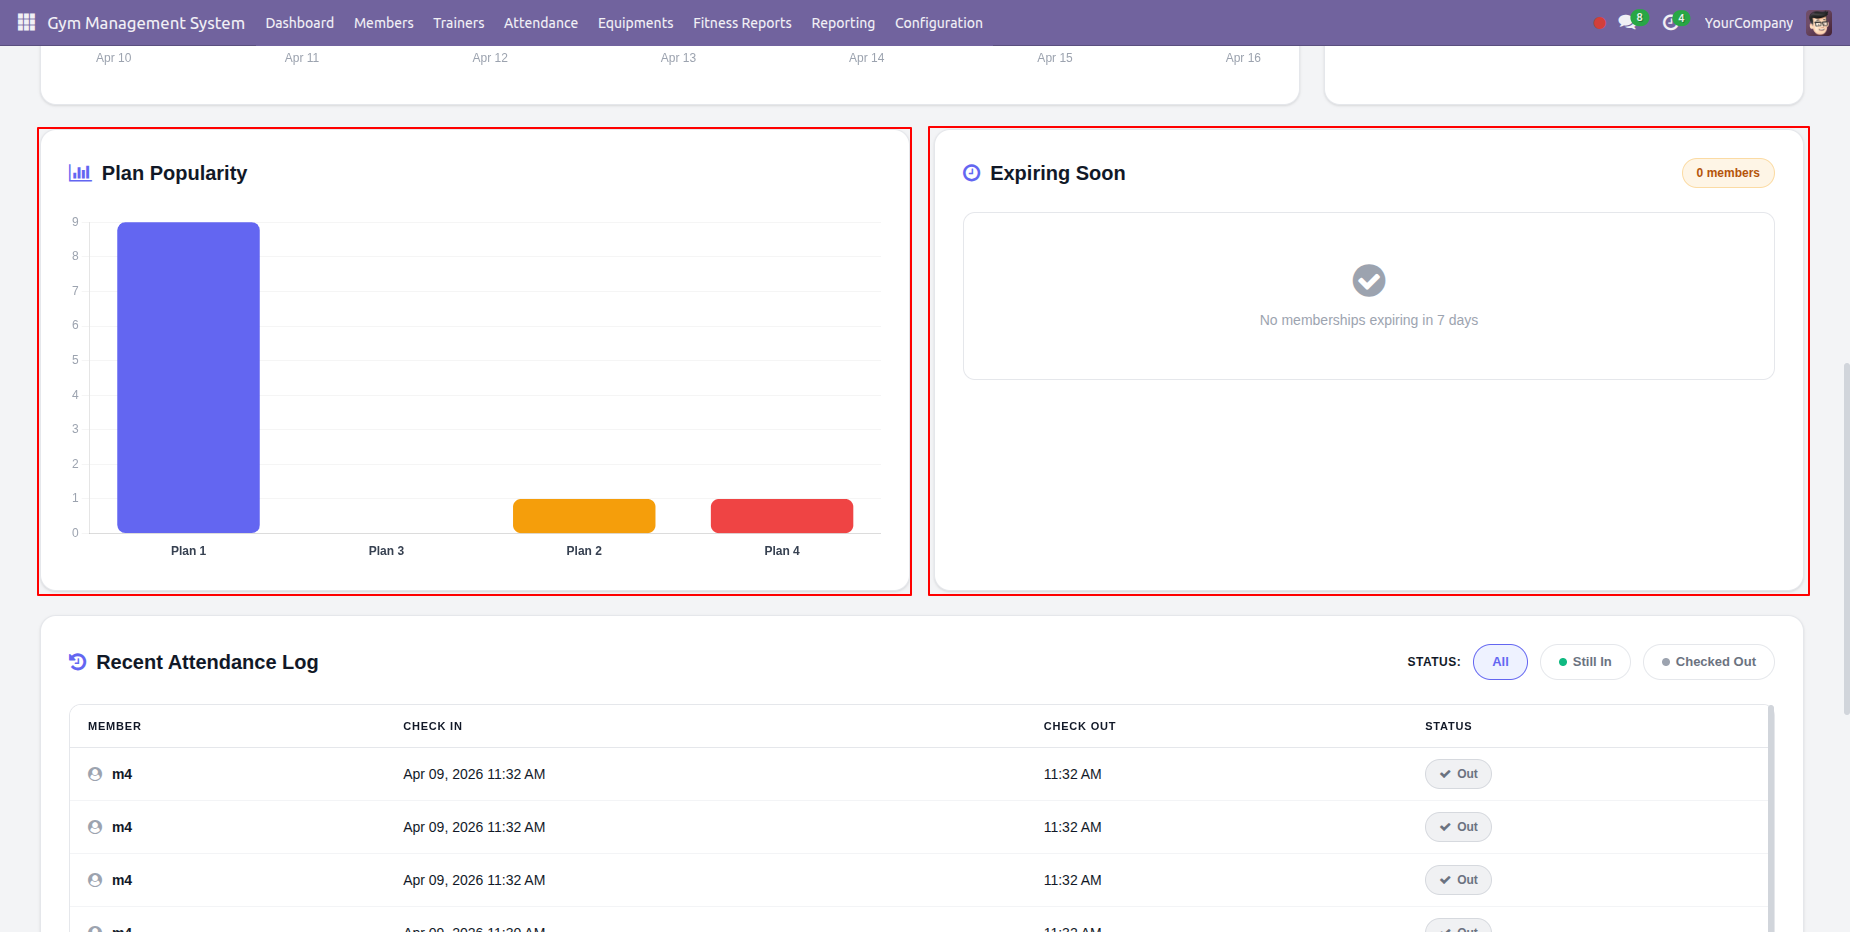This screenshot has height=932, width=1850.
Task: Click the Recent Attendance Log history icon
Action: coord(77,661)
